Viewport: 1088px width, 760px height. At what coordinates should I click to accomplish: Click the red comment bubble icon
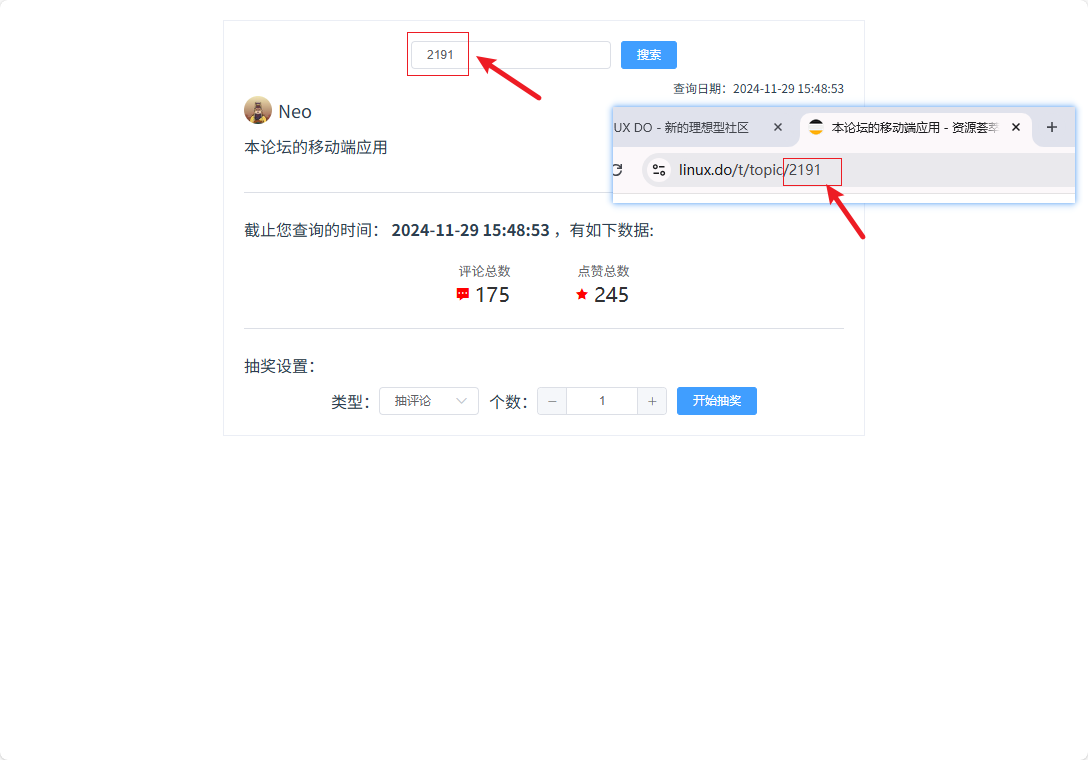point(462,294)
